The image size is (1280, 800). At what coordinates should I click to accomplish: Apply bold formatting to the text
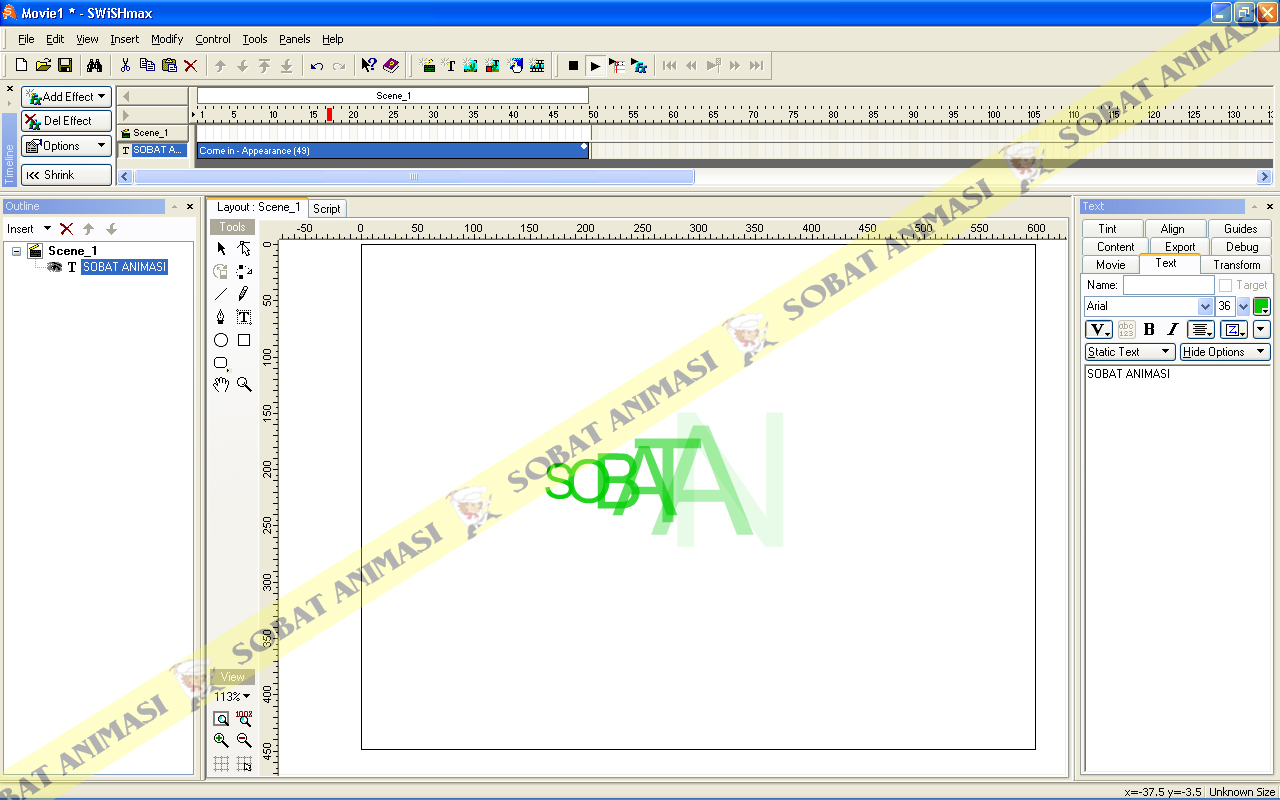pos(1149,330)
